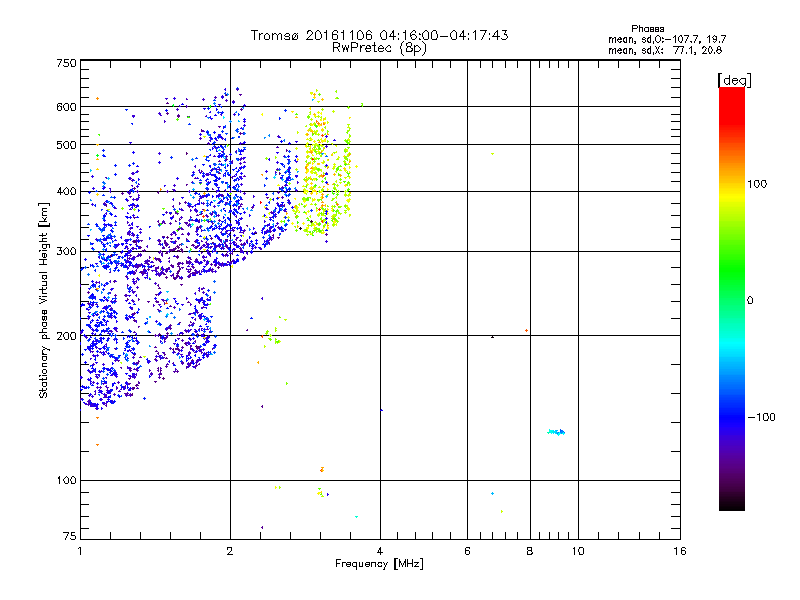Click the orange point near 8 MHz, 200 km
The height and width of the screenshot is (600, 800).
pyautogui.click(x=527, y=331)
